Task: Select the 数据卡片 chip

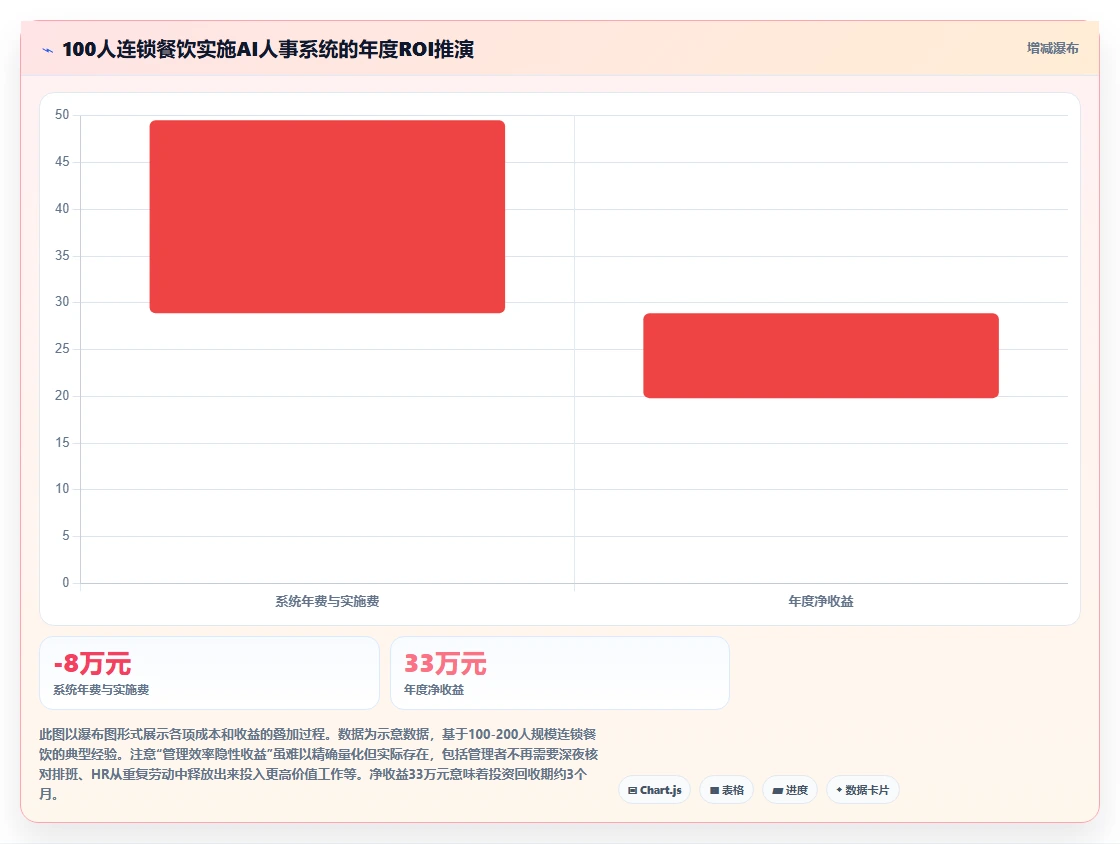Action: (863, 790)
